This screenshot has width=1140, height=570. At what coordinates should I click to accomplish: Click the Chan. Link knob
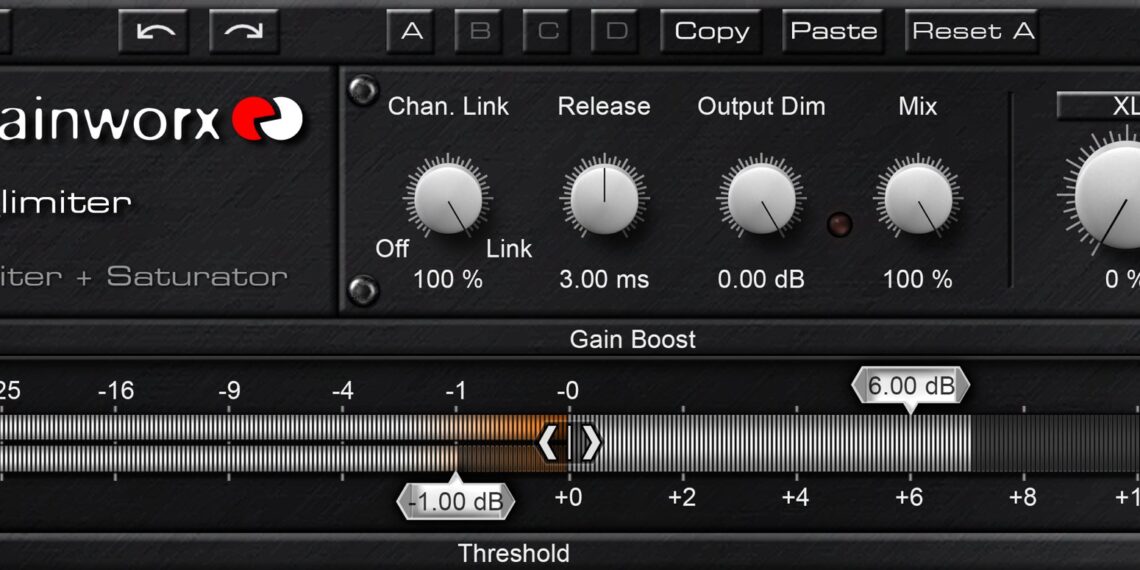[447, 197]
